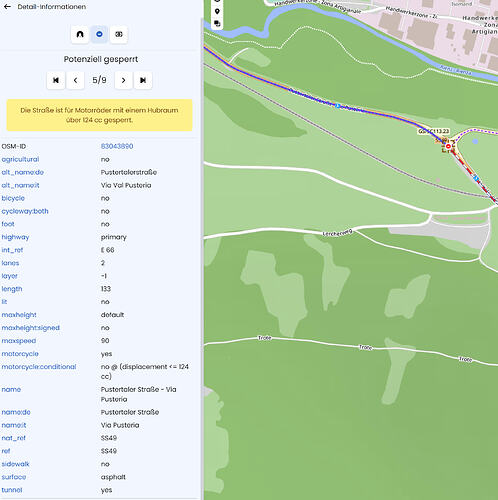The height and width of the screenshot is (500, 498).
Task: Click the blue direction arrow on route
Action: pyautogui.click(x=338, y=106)
